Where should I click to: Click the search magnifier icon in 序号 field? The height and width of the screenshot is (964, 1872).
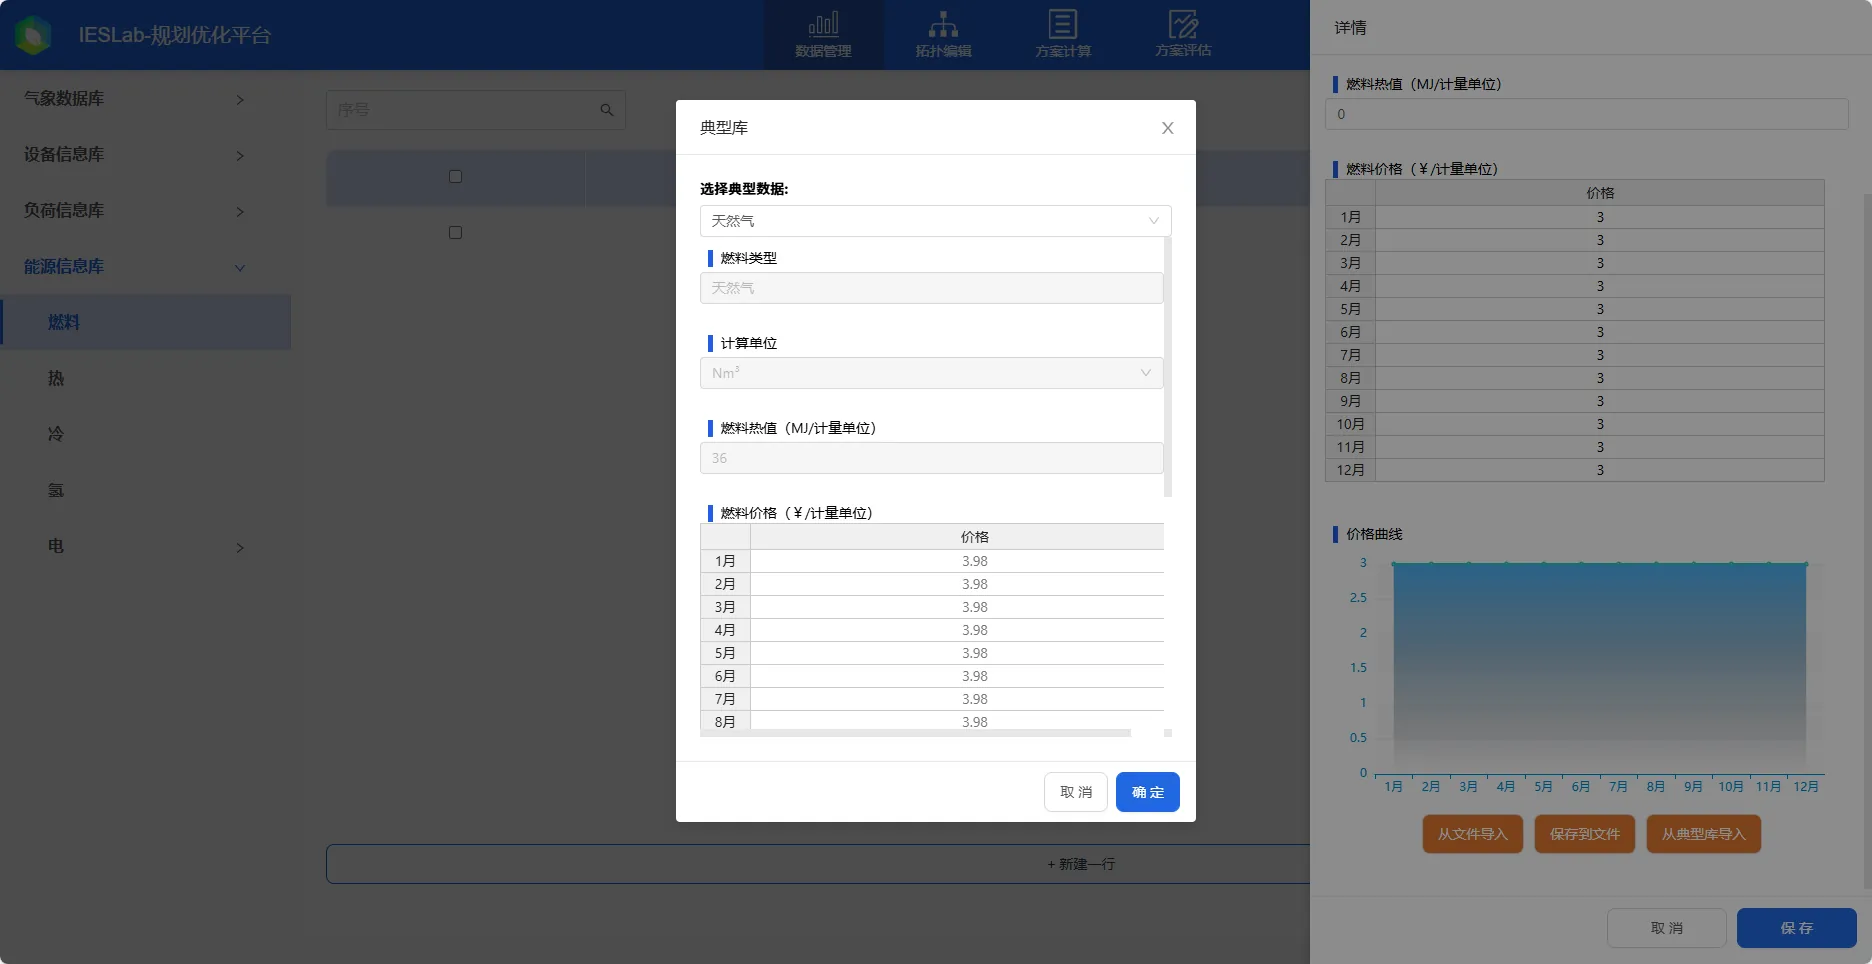point(607,110)
